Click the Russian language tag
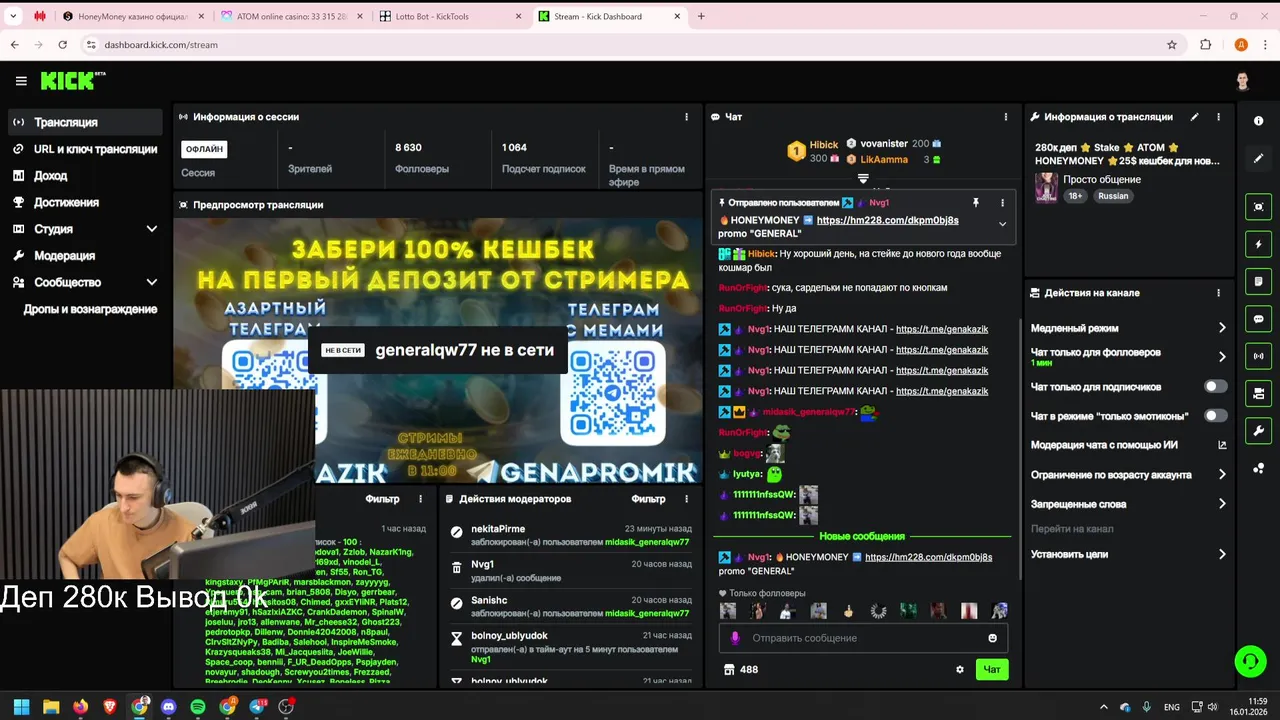The width and height of the screenshot is (1280, 720). pos(1113,196)
